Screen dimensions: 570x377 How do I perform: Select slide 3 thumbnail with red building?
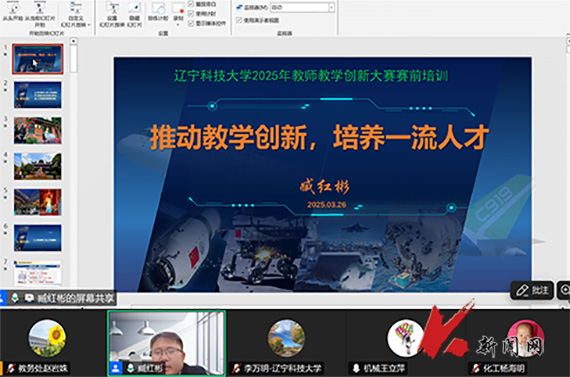(x=38, y=131)
